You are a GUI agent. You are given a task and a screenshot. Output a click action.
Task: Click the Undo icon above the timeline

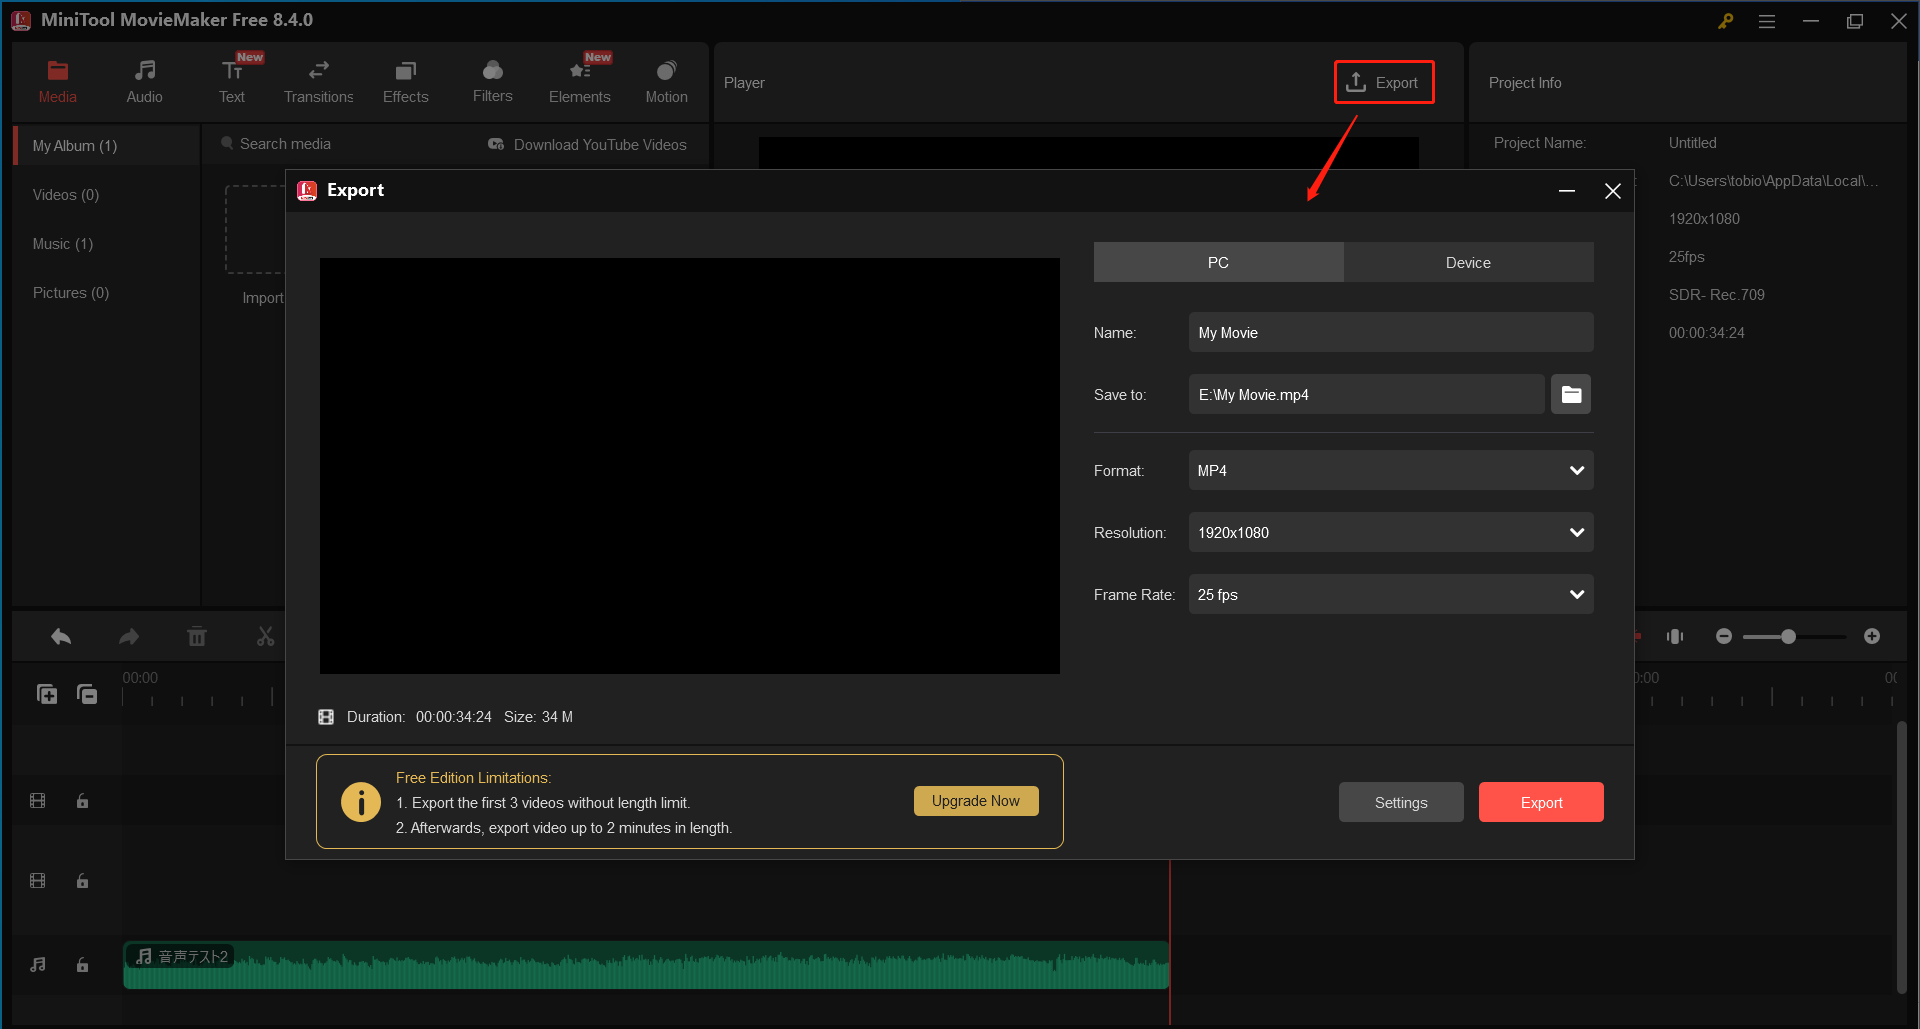[x=60, y=636]
